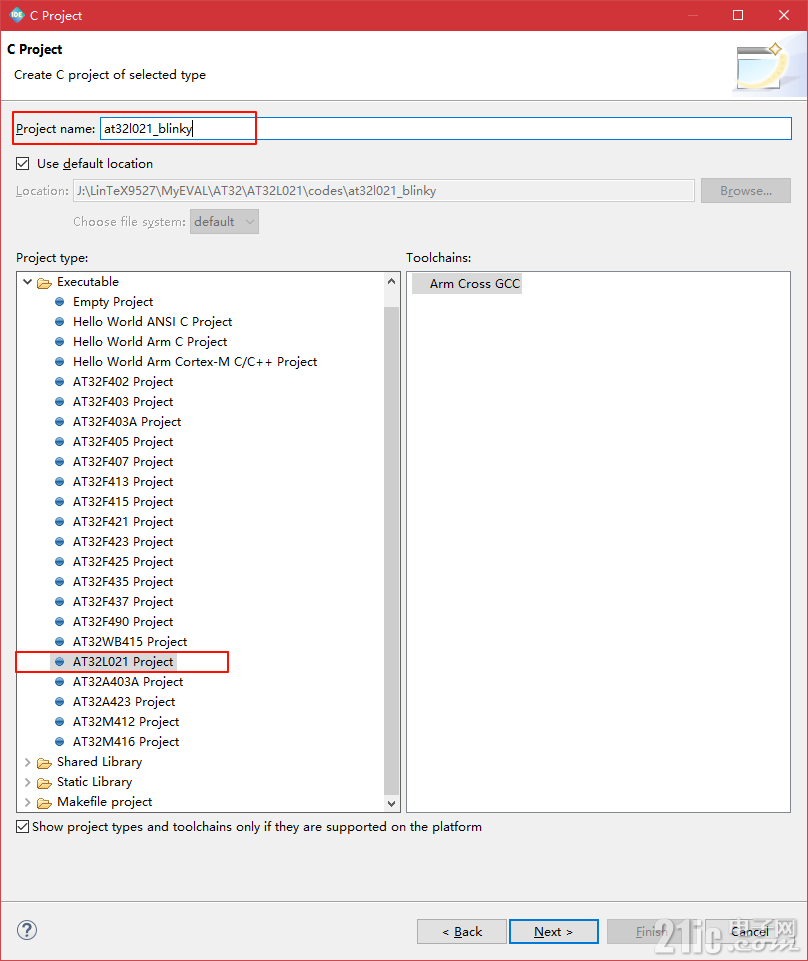Close the C Project dialog window
This screenshot has width=808, height=961.
(x=783, y=15)
